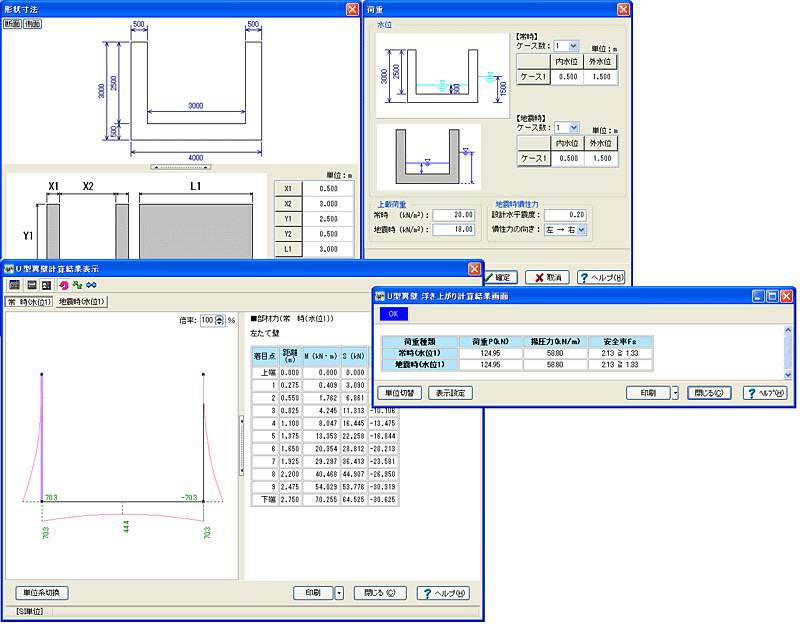
Task: Click the L1 value field 3.000
Action: pyautogui.click(x=328, y=249)
